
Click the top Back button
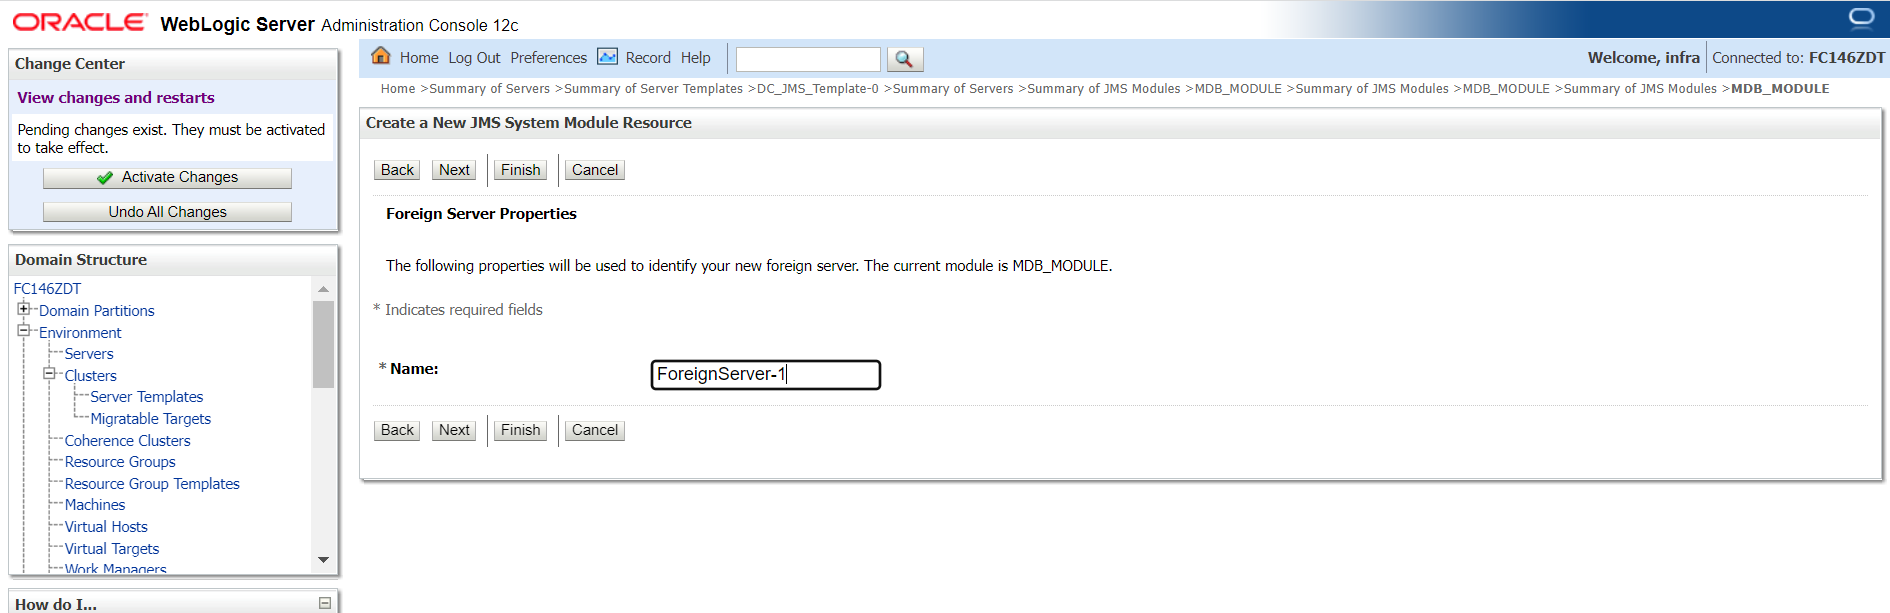(397, 170)
